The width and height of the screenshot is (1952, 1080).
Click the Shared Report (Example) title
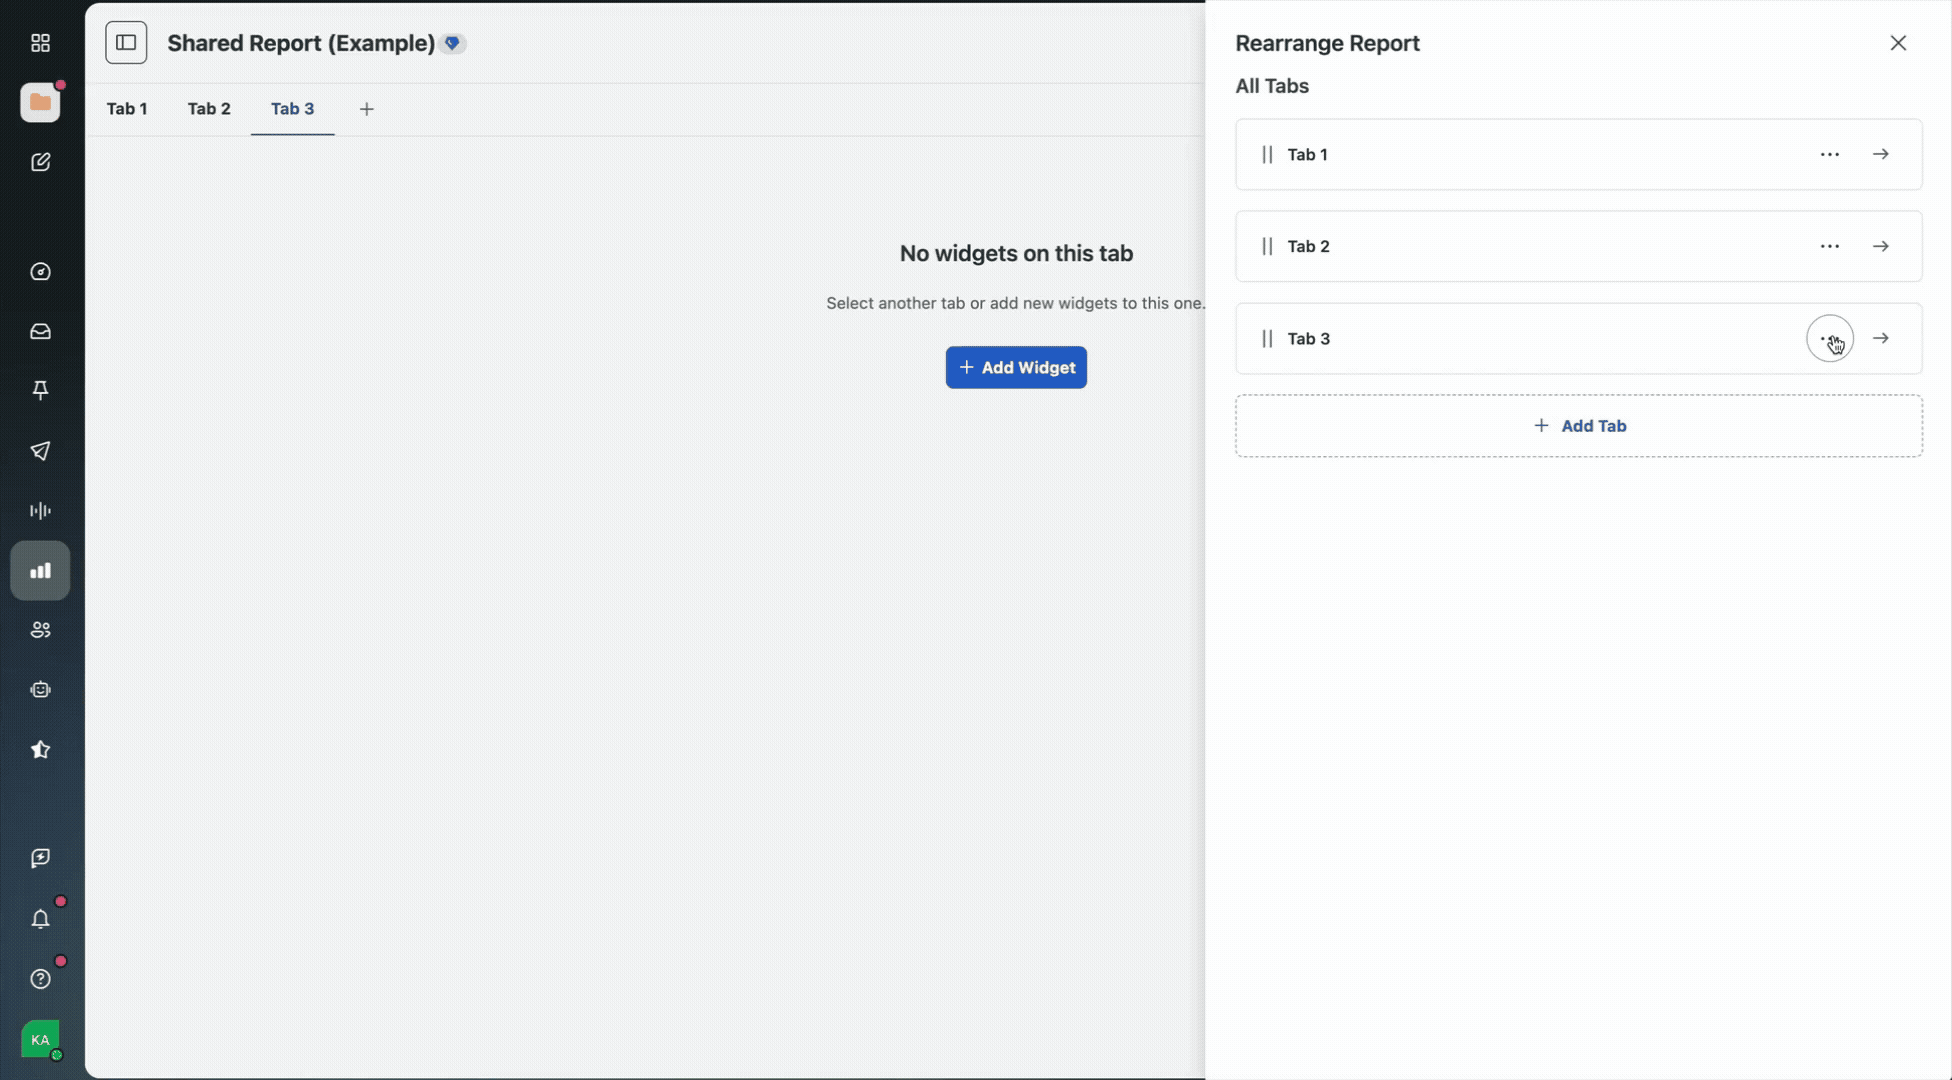(x=301, y=43)
